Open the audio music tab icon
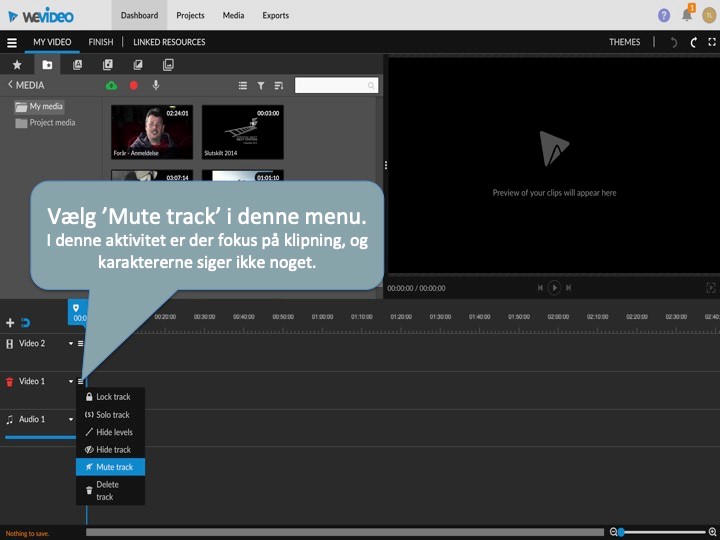The width and height of the screenshot is (720, 540). point(107,65)
